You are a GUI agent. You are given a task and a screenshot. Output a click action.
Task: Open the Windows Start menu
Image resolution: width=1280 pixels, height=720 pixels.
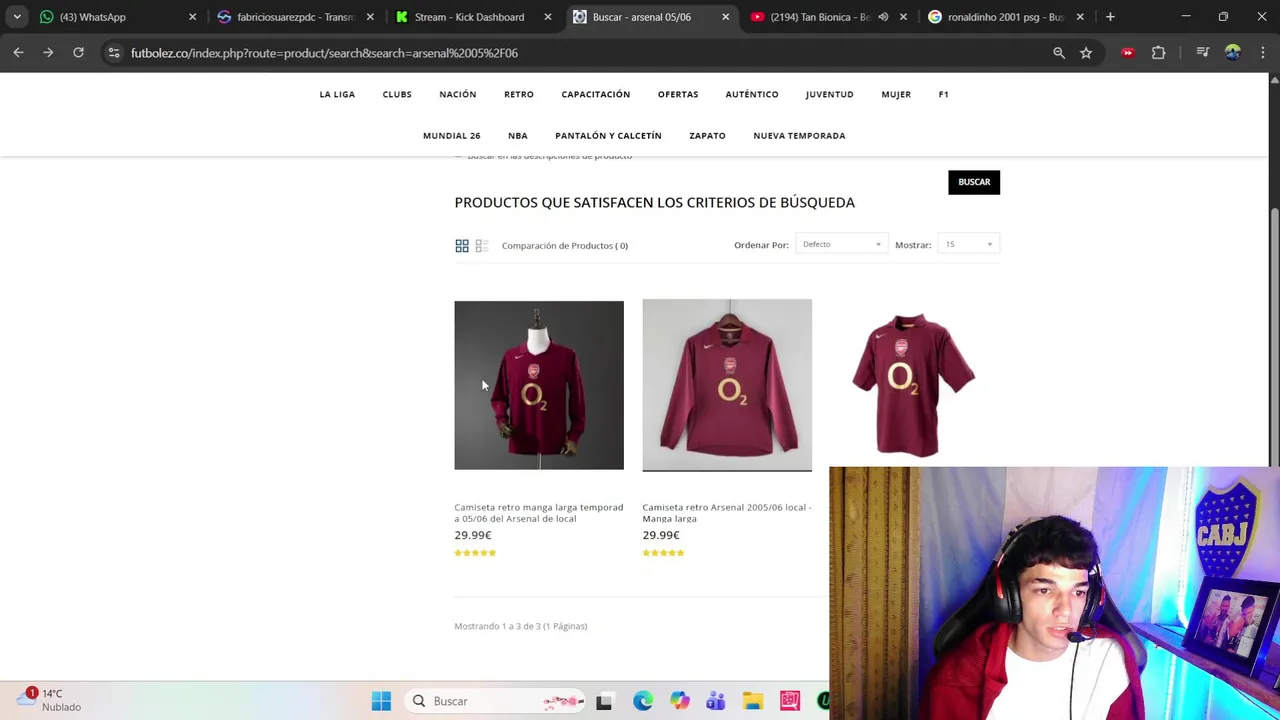tap(381, 701)
